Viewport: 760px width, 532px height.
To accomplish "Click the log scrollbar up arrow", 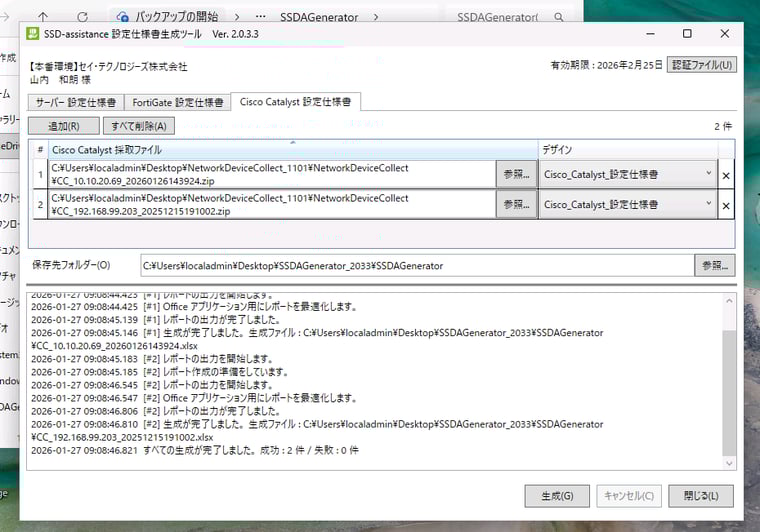I will point(729,300).
